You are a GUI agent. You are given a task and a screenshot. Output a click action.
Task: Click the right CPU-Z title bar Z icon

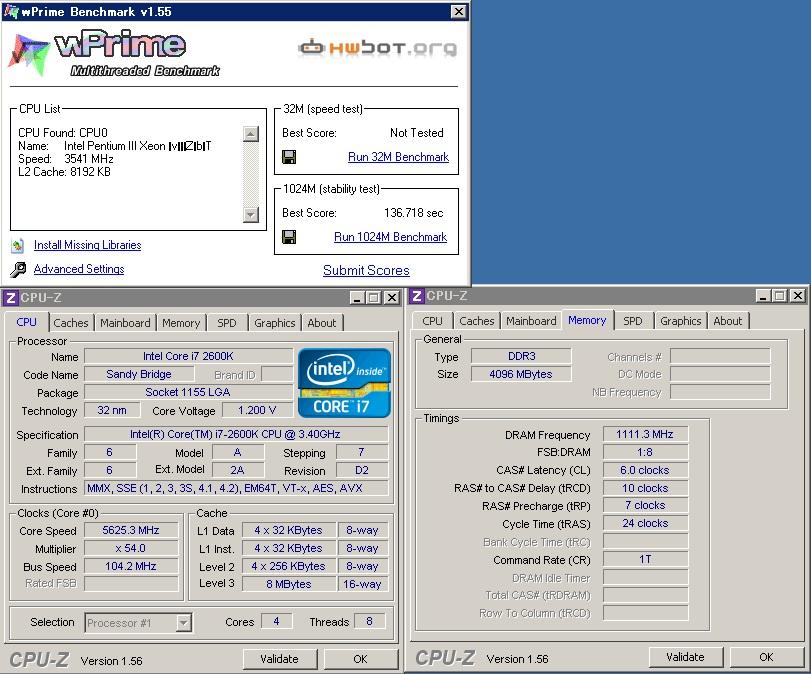coord(416,296)
